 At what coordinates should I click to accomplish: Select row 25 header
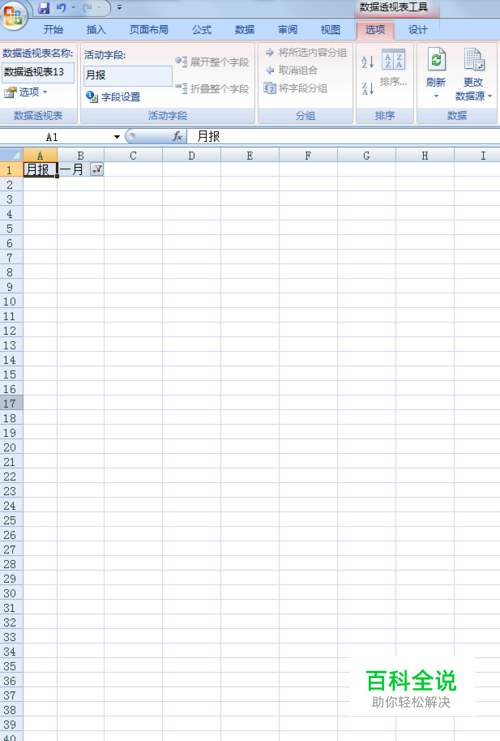[9, 520]
